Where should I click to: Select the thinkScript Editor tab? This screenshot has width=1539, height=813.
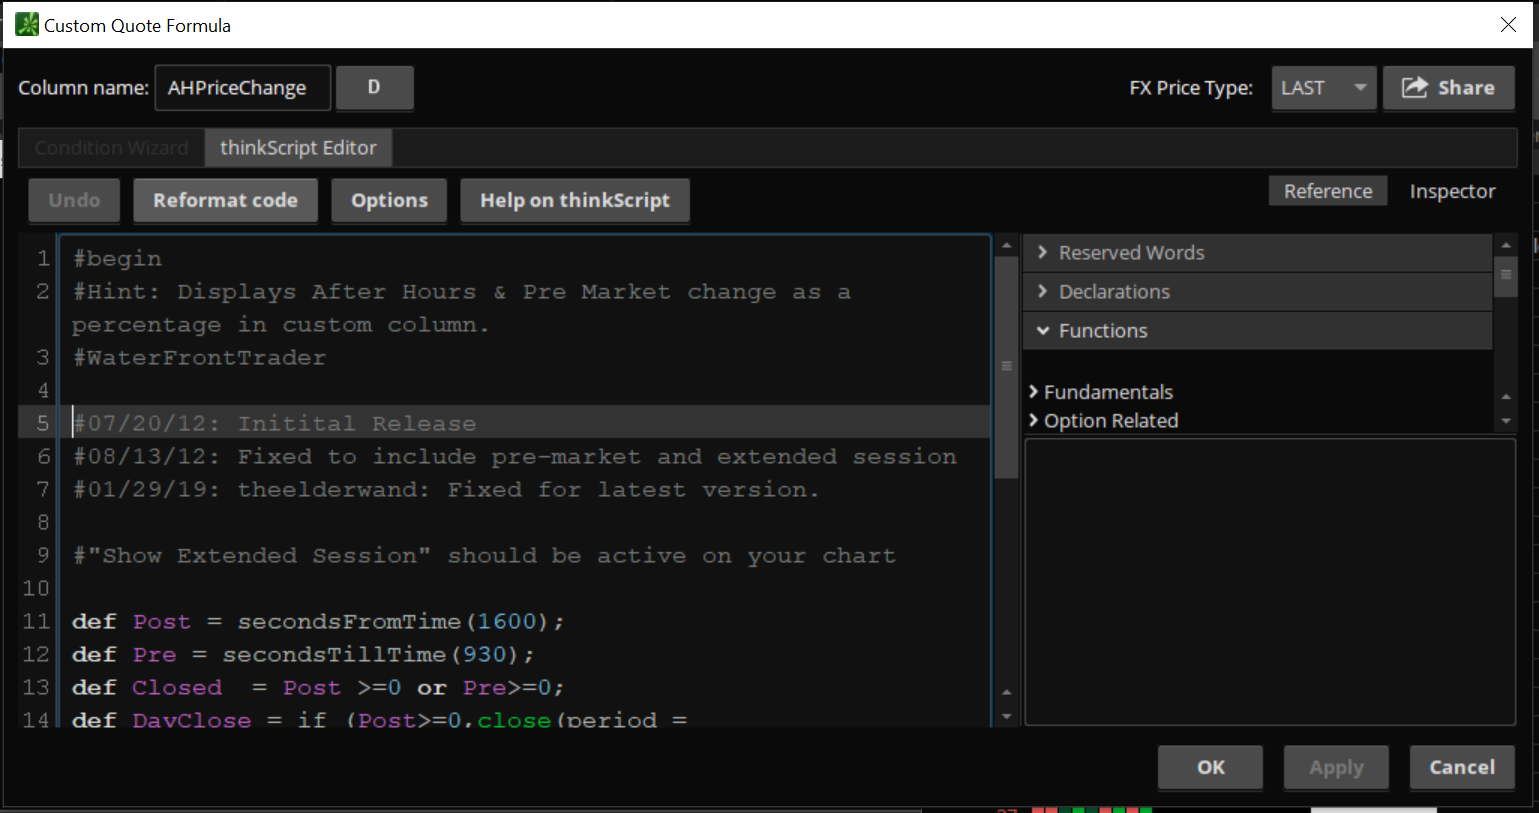(x=298, y=148)
